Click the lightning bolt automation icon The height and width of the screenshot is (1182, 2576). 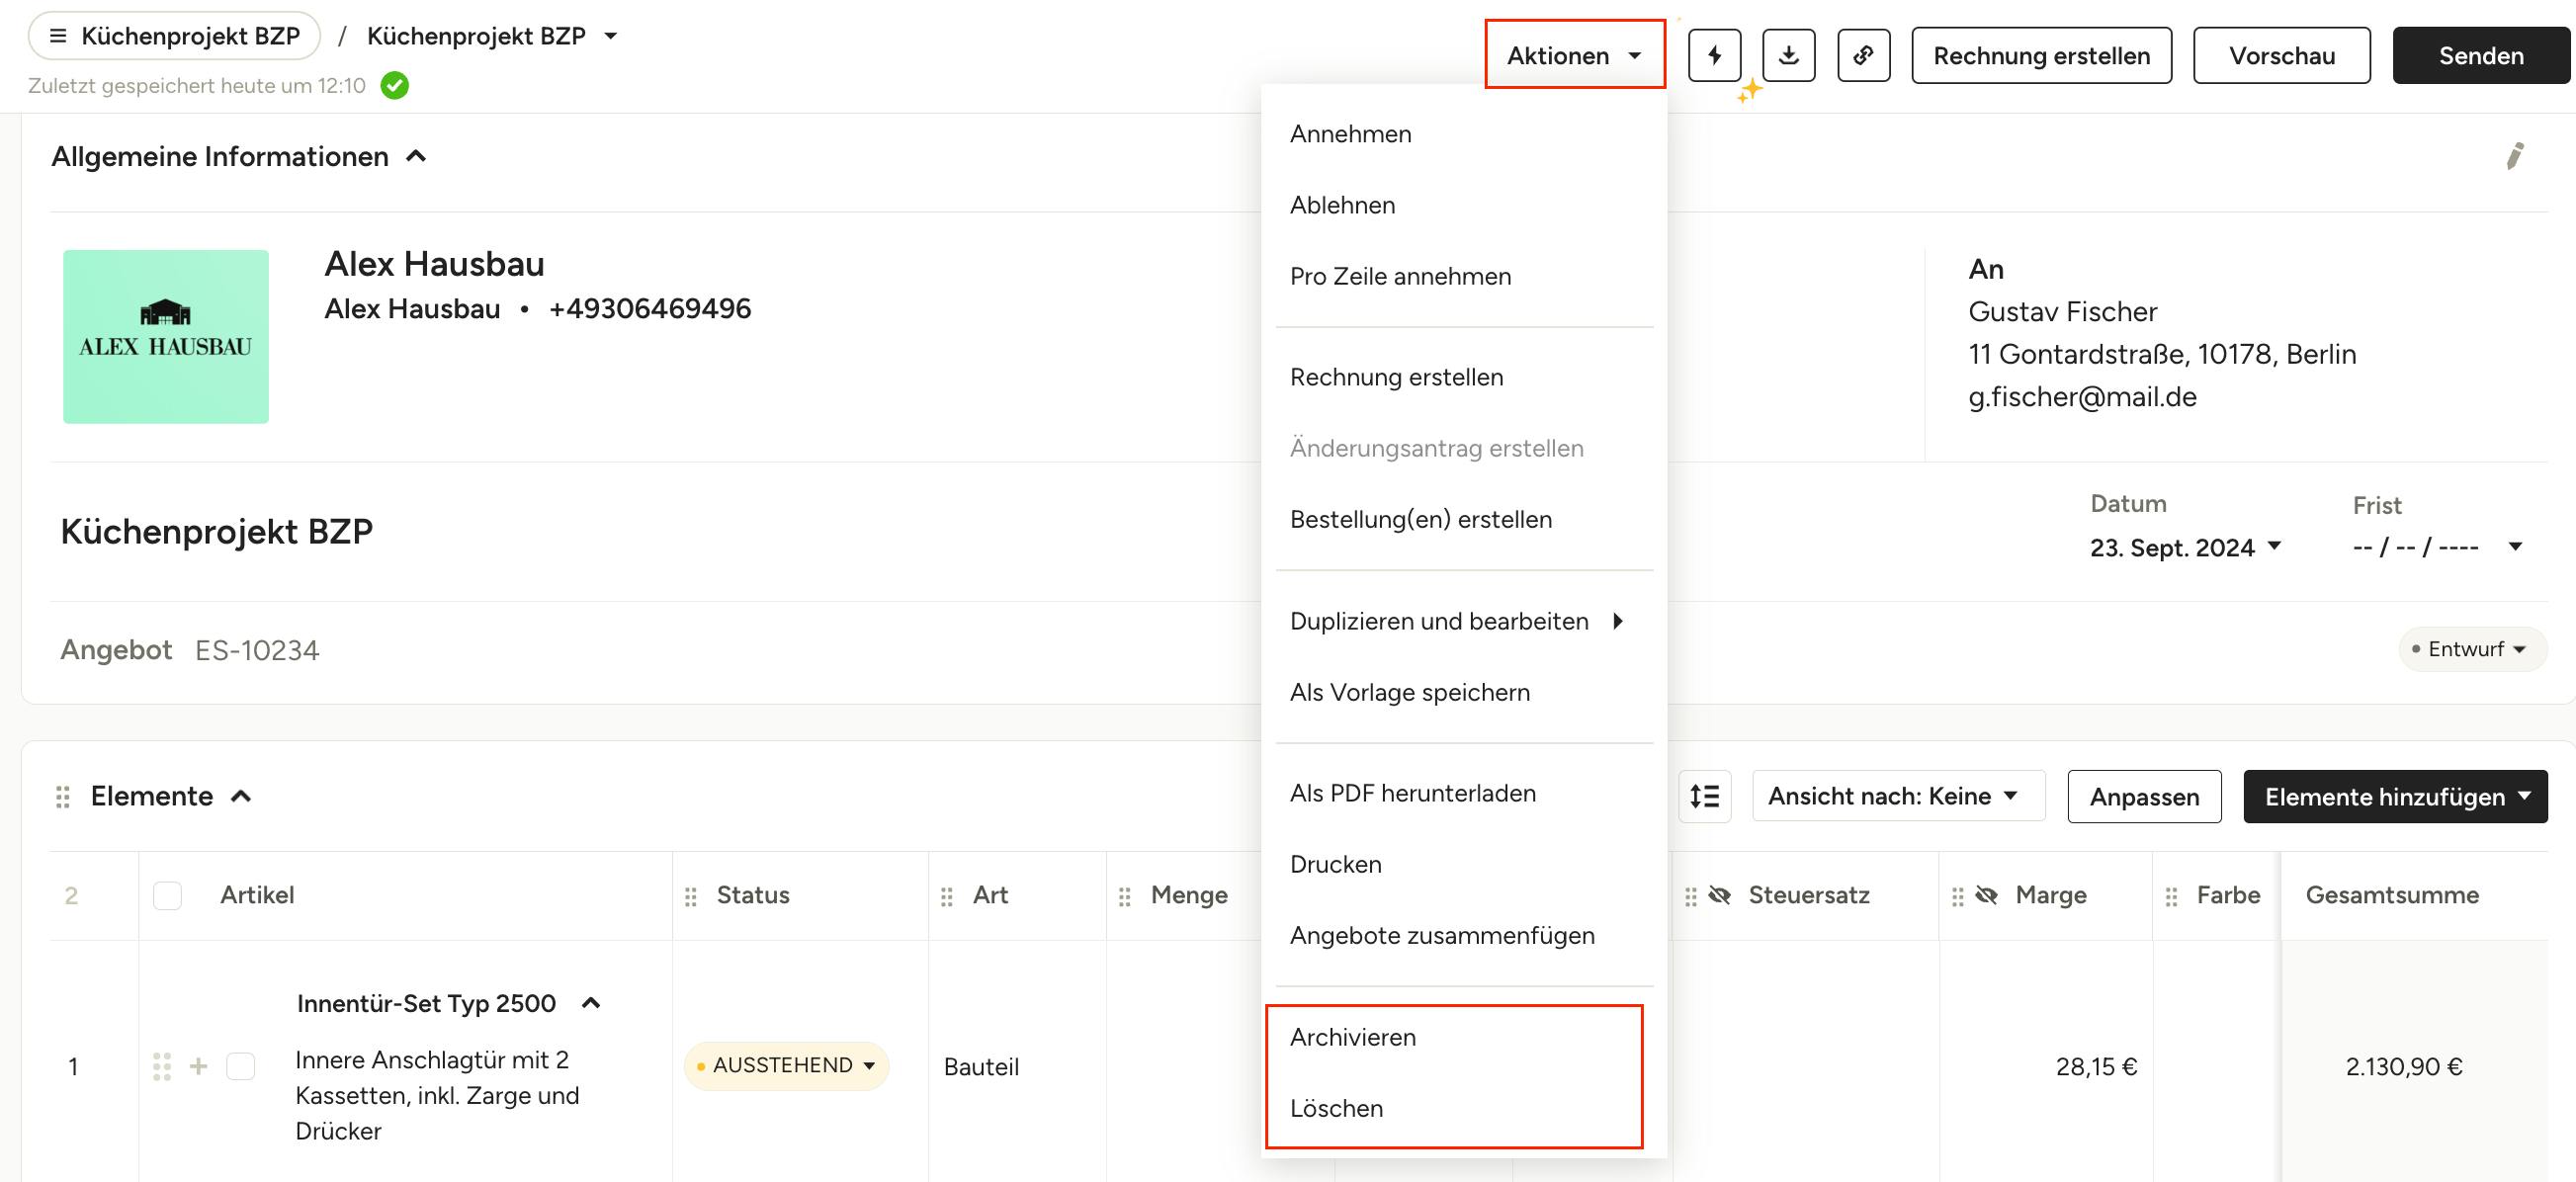pyautogui.click(x=1714, y=55)
